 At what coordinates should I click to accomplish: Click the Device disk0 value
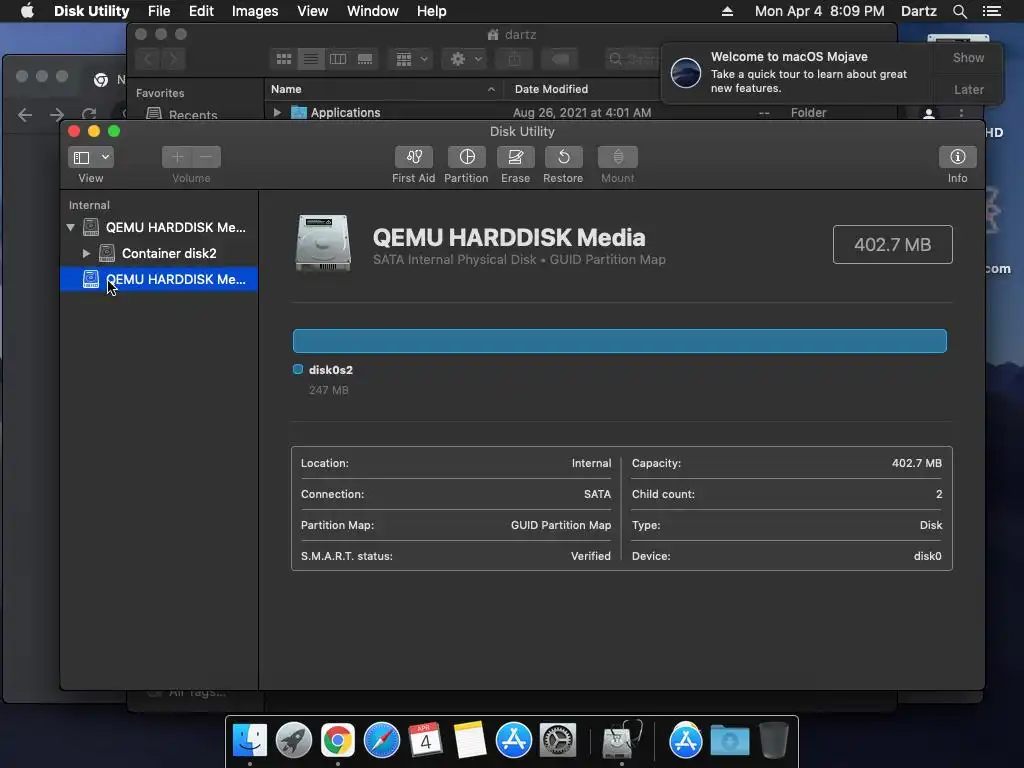point(927,556)
